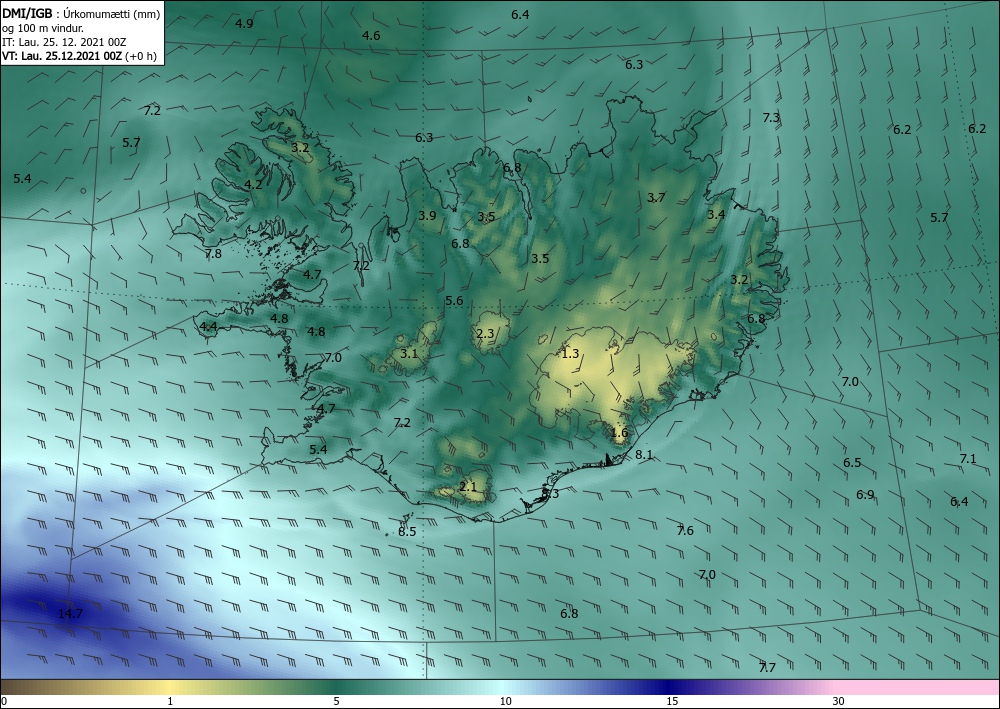
Task: Select the 30 label on the colour scale
Action: [839, 702]
